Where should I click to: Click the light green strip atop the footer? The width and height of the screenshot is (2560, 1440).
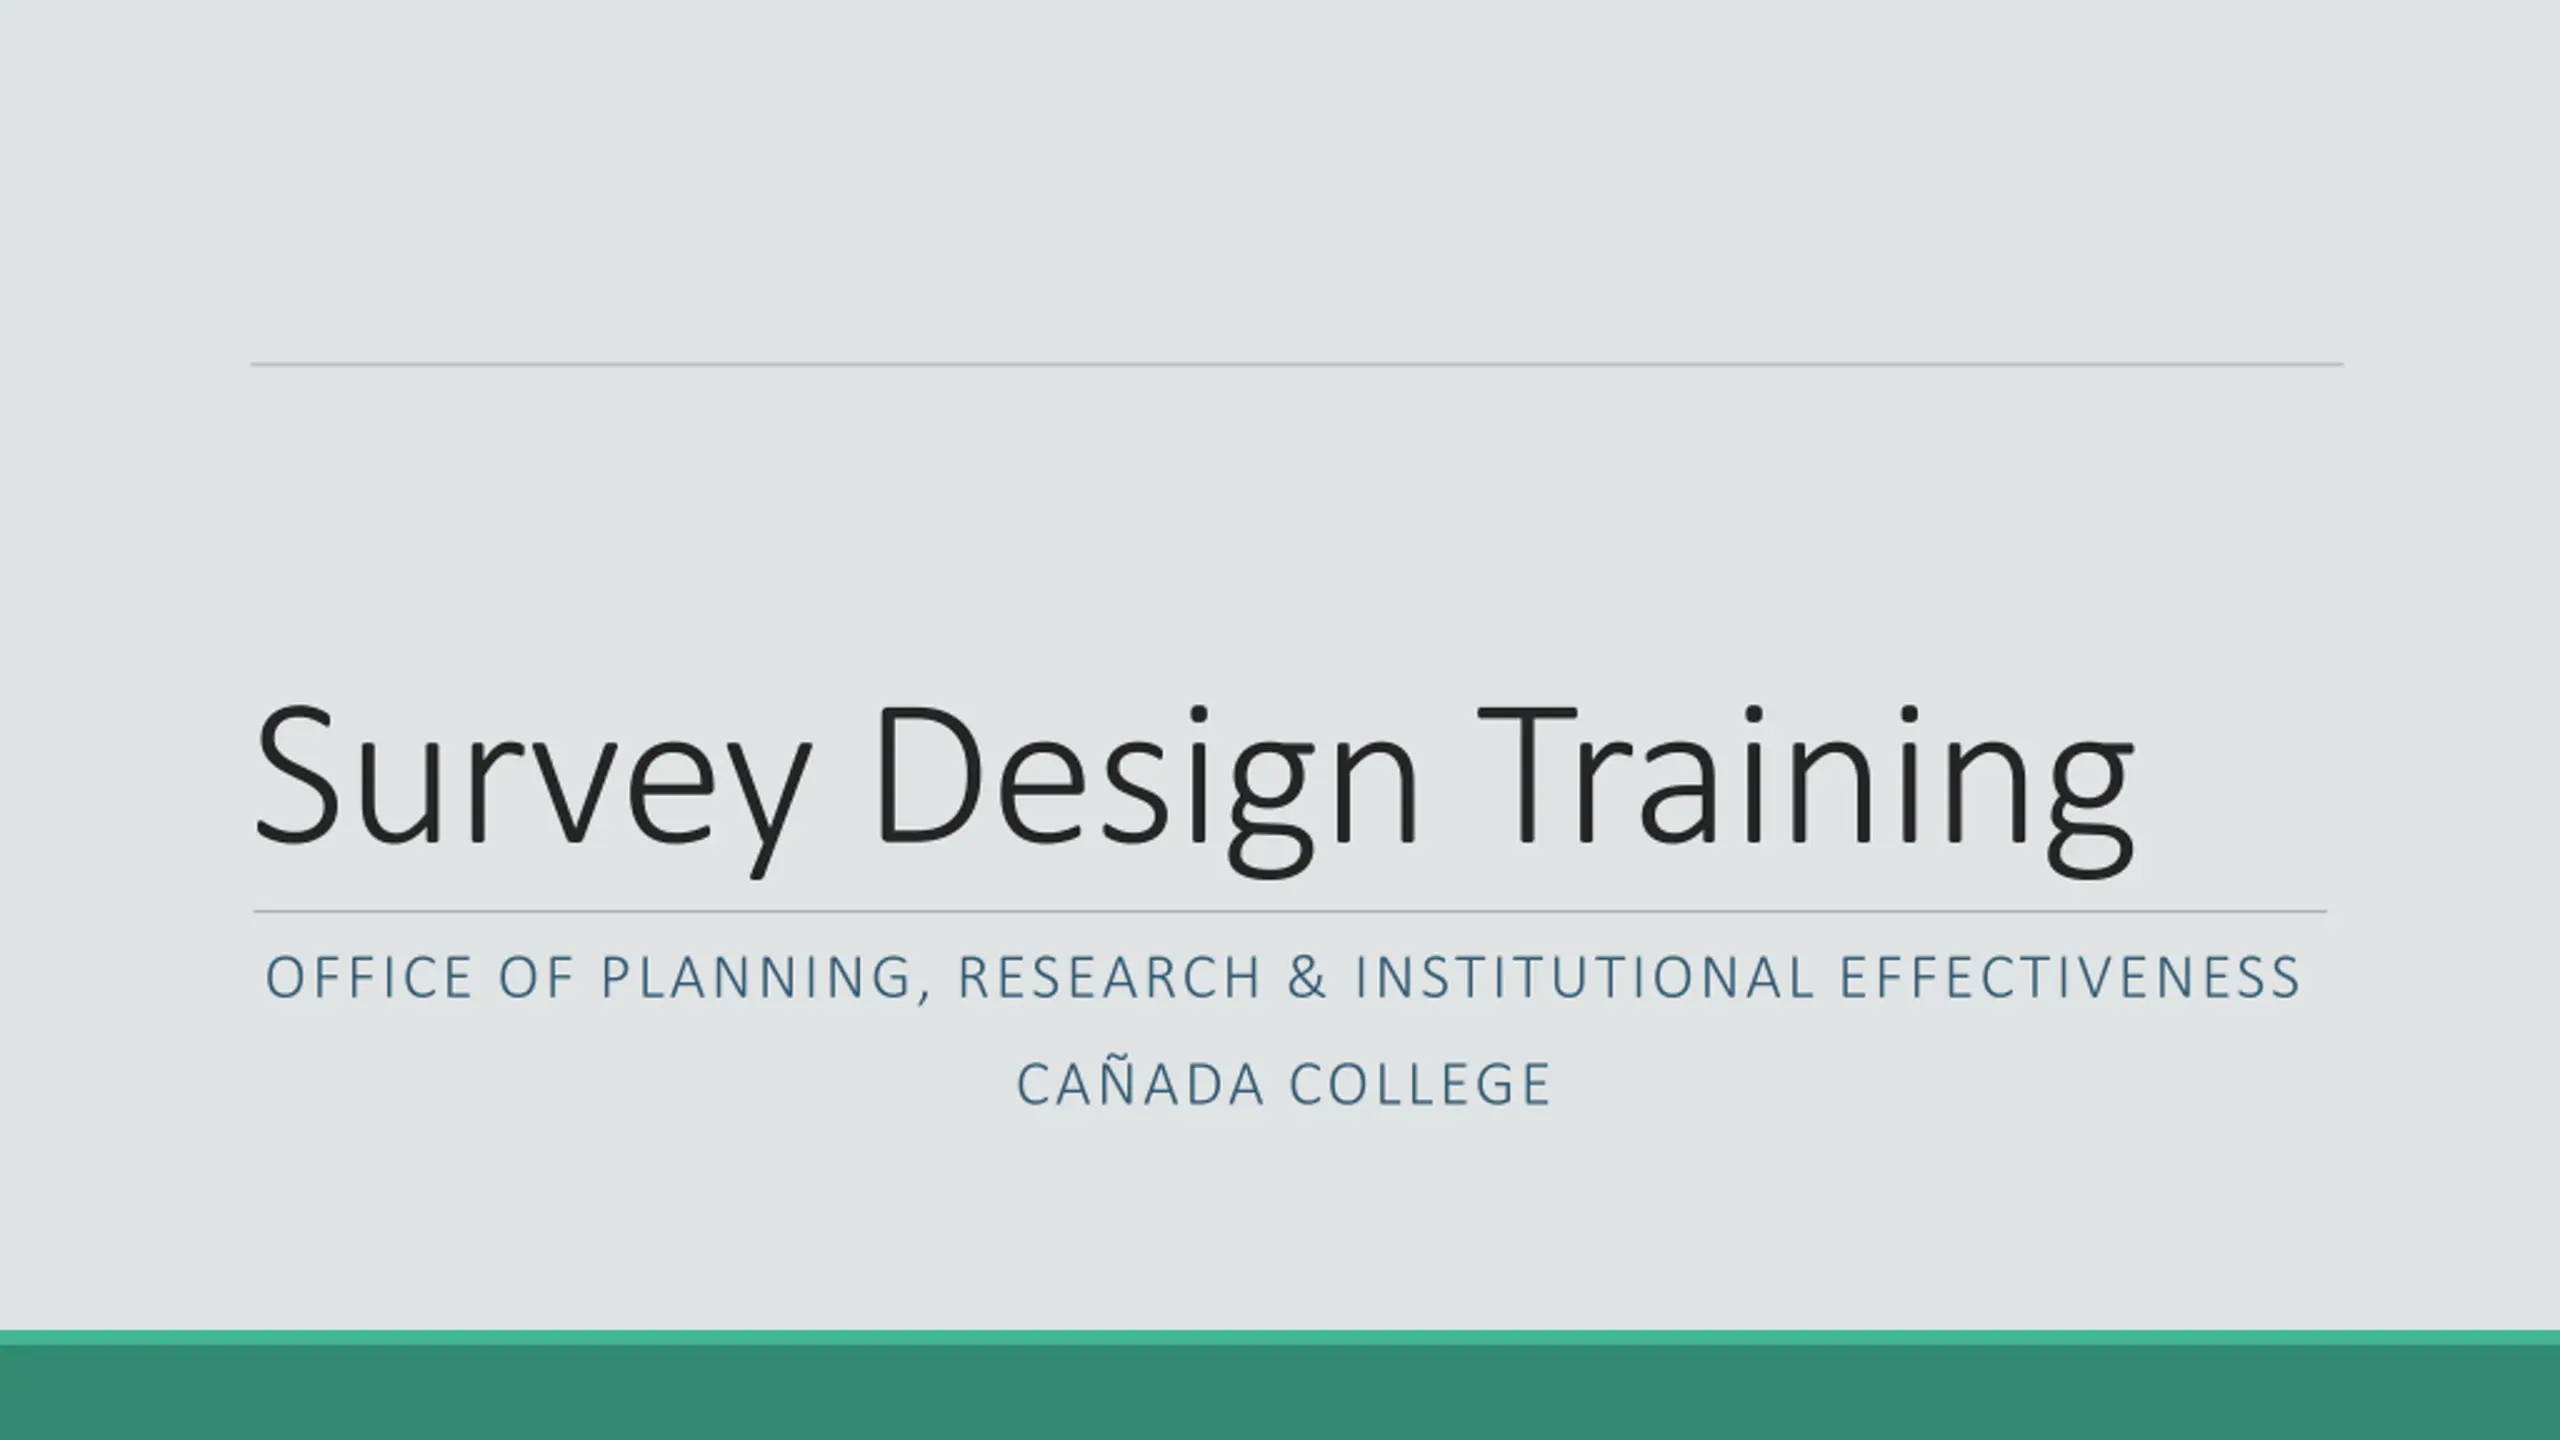[1280, 1337]
